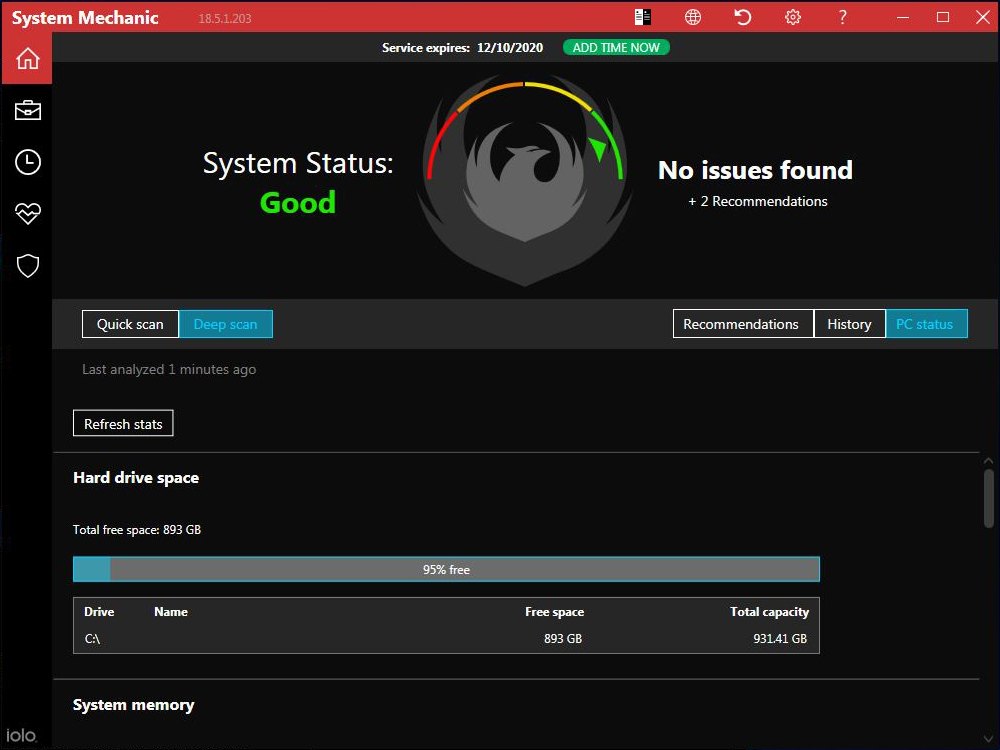The height and width of the screenshot is (750, 1000).
Task: Open the Toolbox from the sidebar
Action: click(x=26, y=110)
